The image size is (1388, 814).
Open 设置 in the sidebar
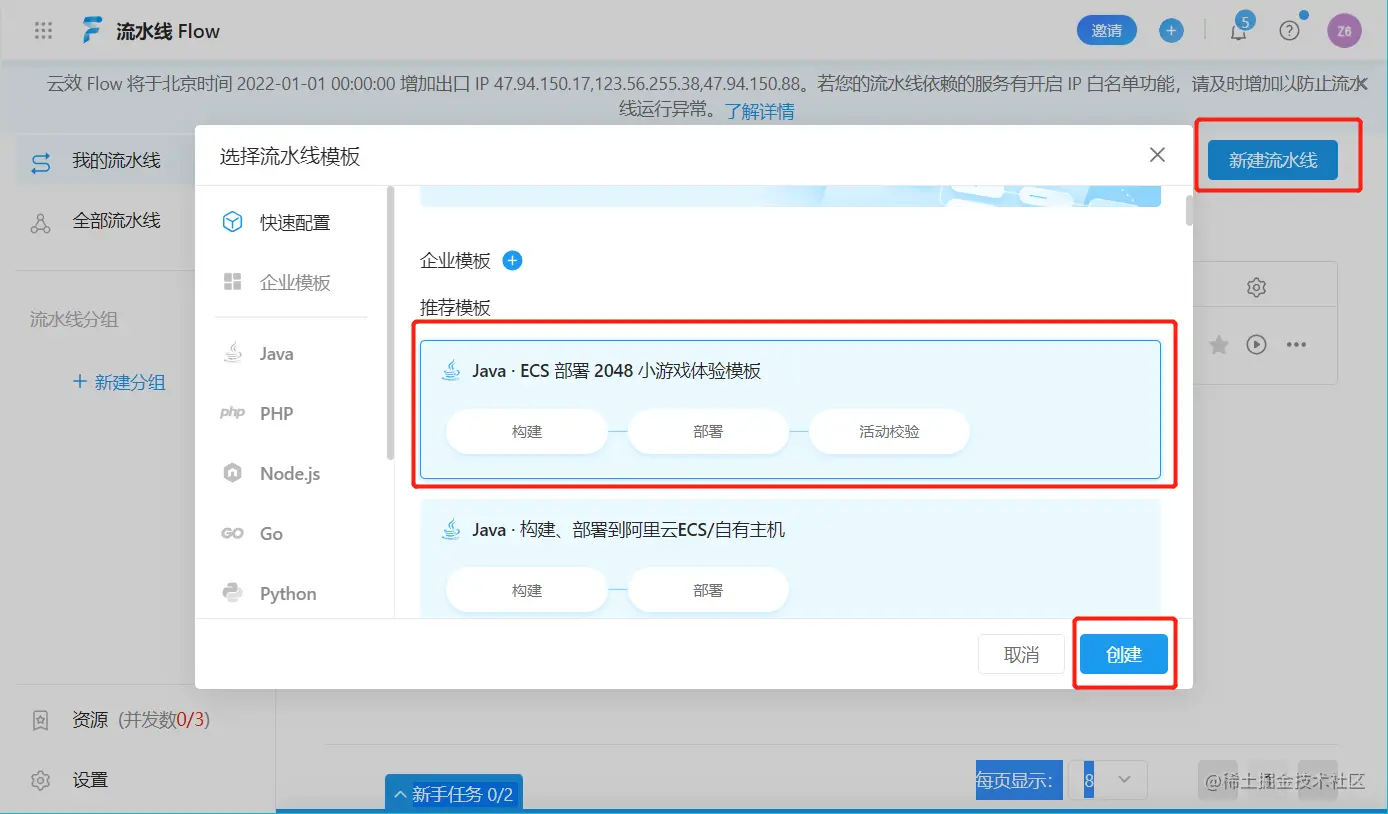coord(90,780)
